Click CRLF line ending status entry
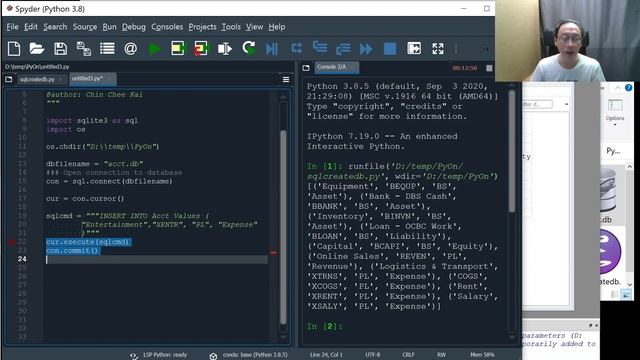This screenshot has width=640, height=360. coord(408,355)
